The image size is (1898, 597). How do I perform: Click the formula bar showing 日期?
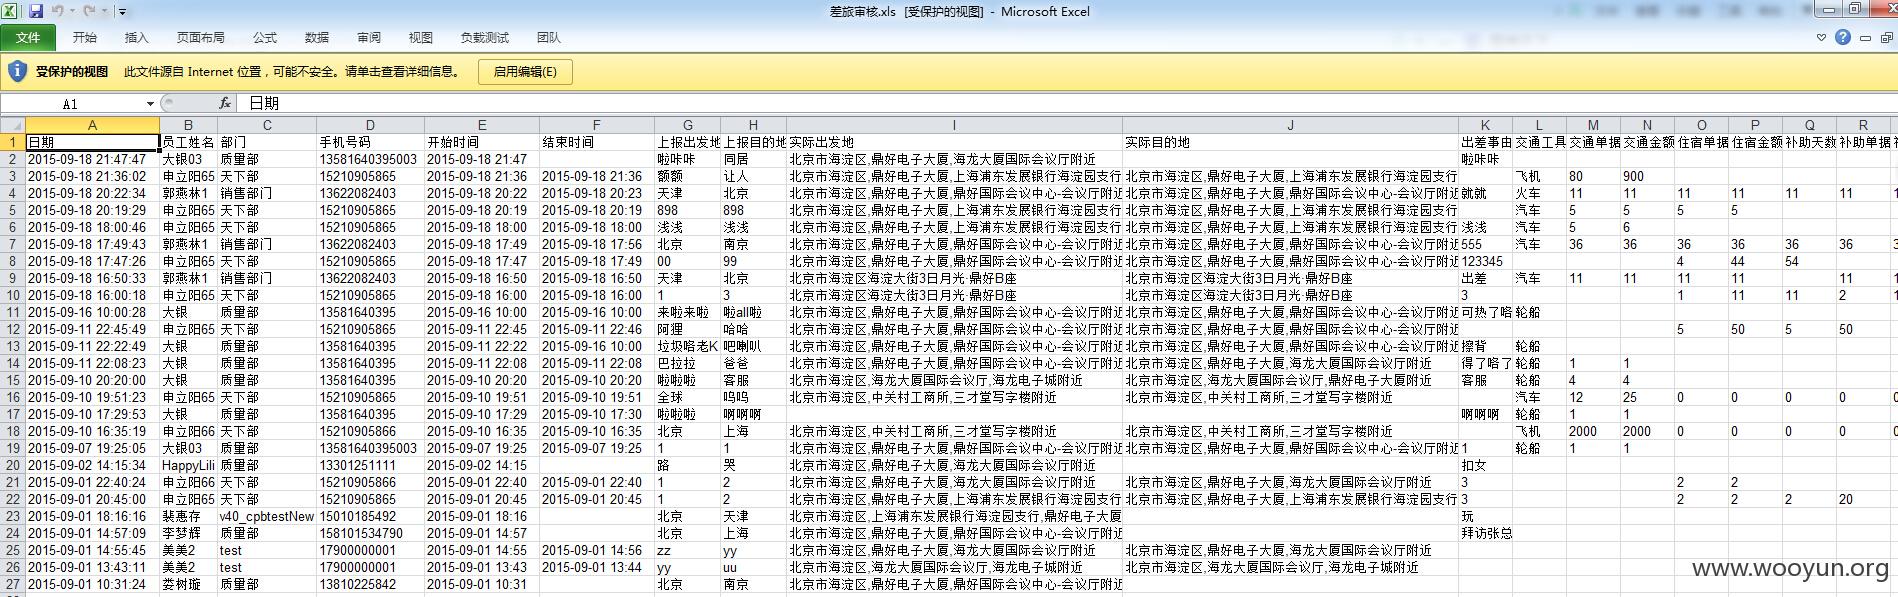click(1065, 103)
